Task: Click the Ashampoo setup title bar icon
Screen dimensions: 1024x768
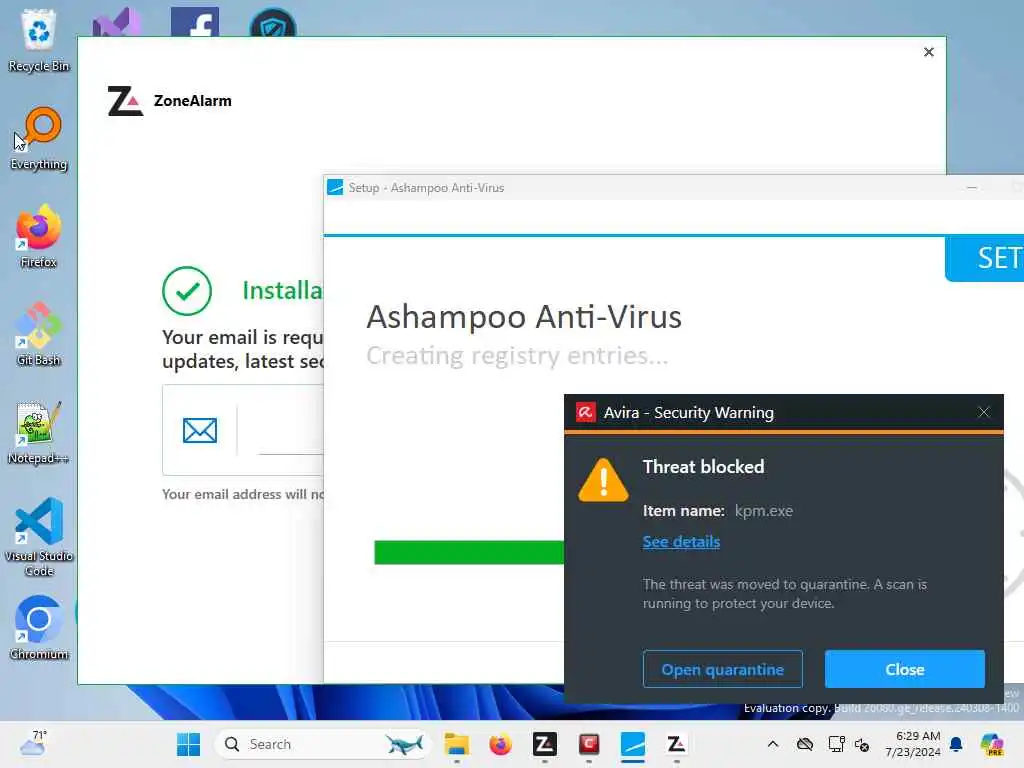Action: pyautogui.click(x=335, y=187)
